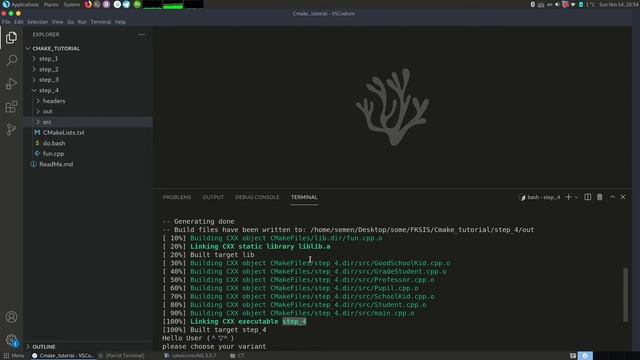Open the Menu button in the bottom taskbar

point(13,356)
